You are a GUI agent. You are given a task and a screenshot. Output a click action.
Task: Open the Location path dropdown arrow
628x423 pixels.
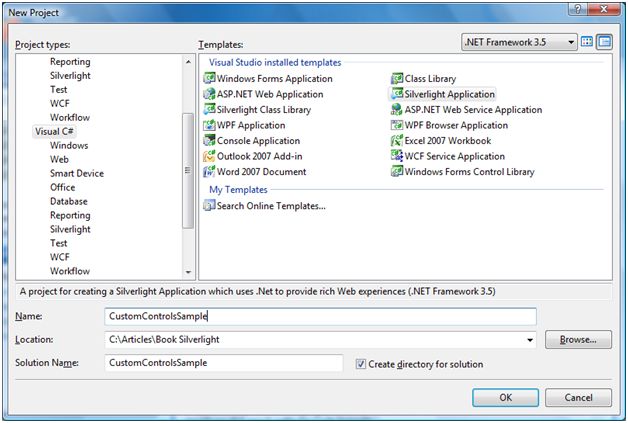530,340
